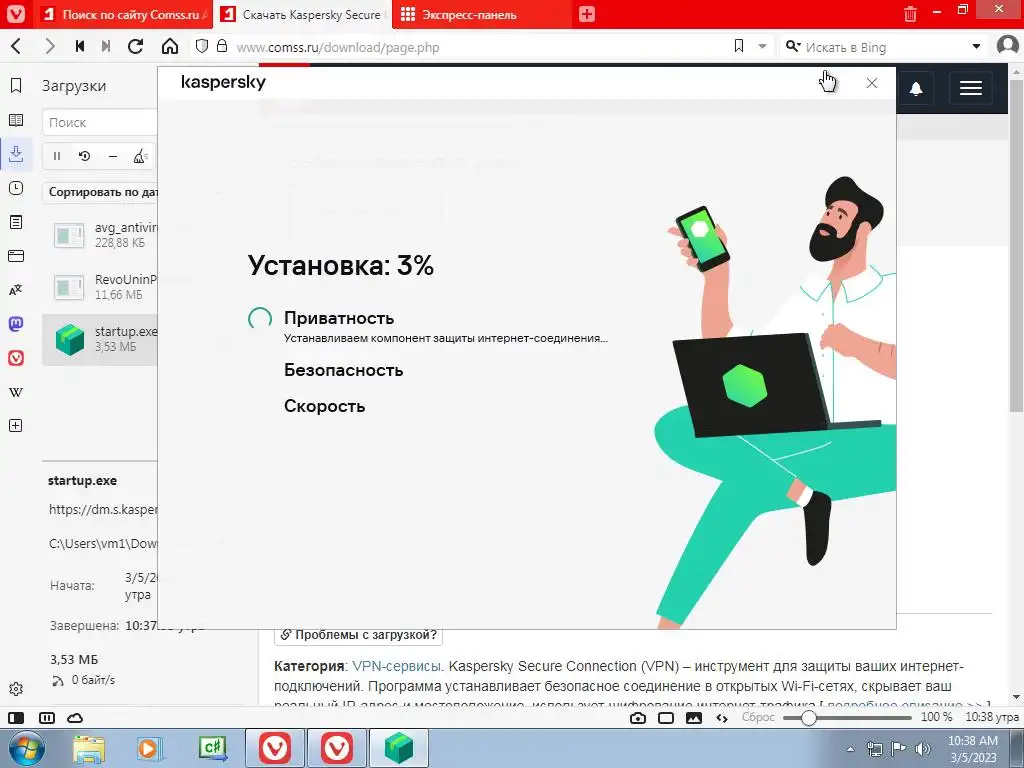Open the 'Сортировать по дате' sort dropdown

point(102,192)
